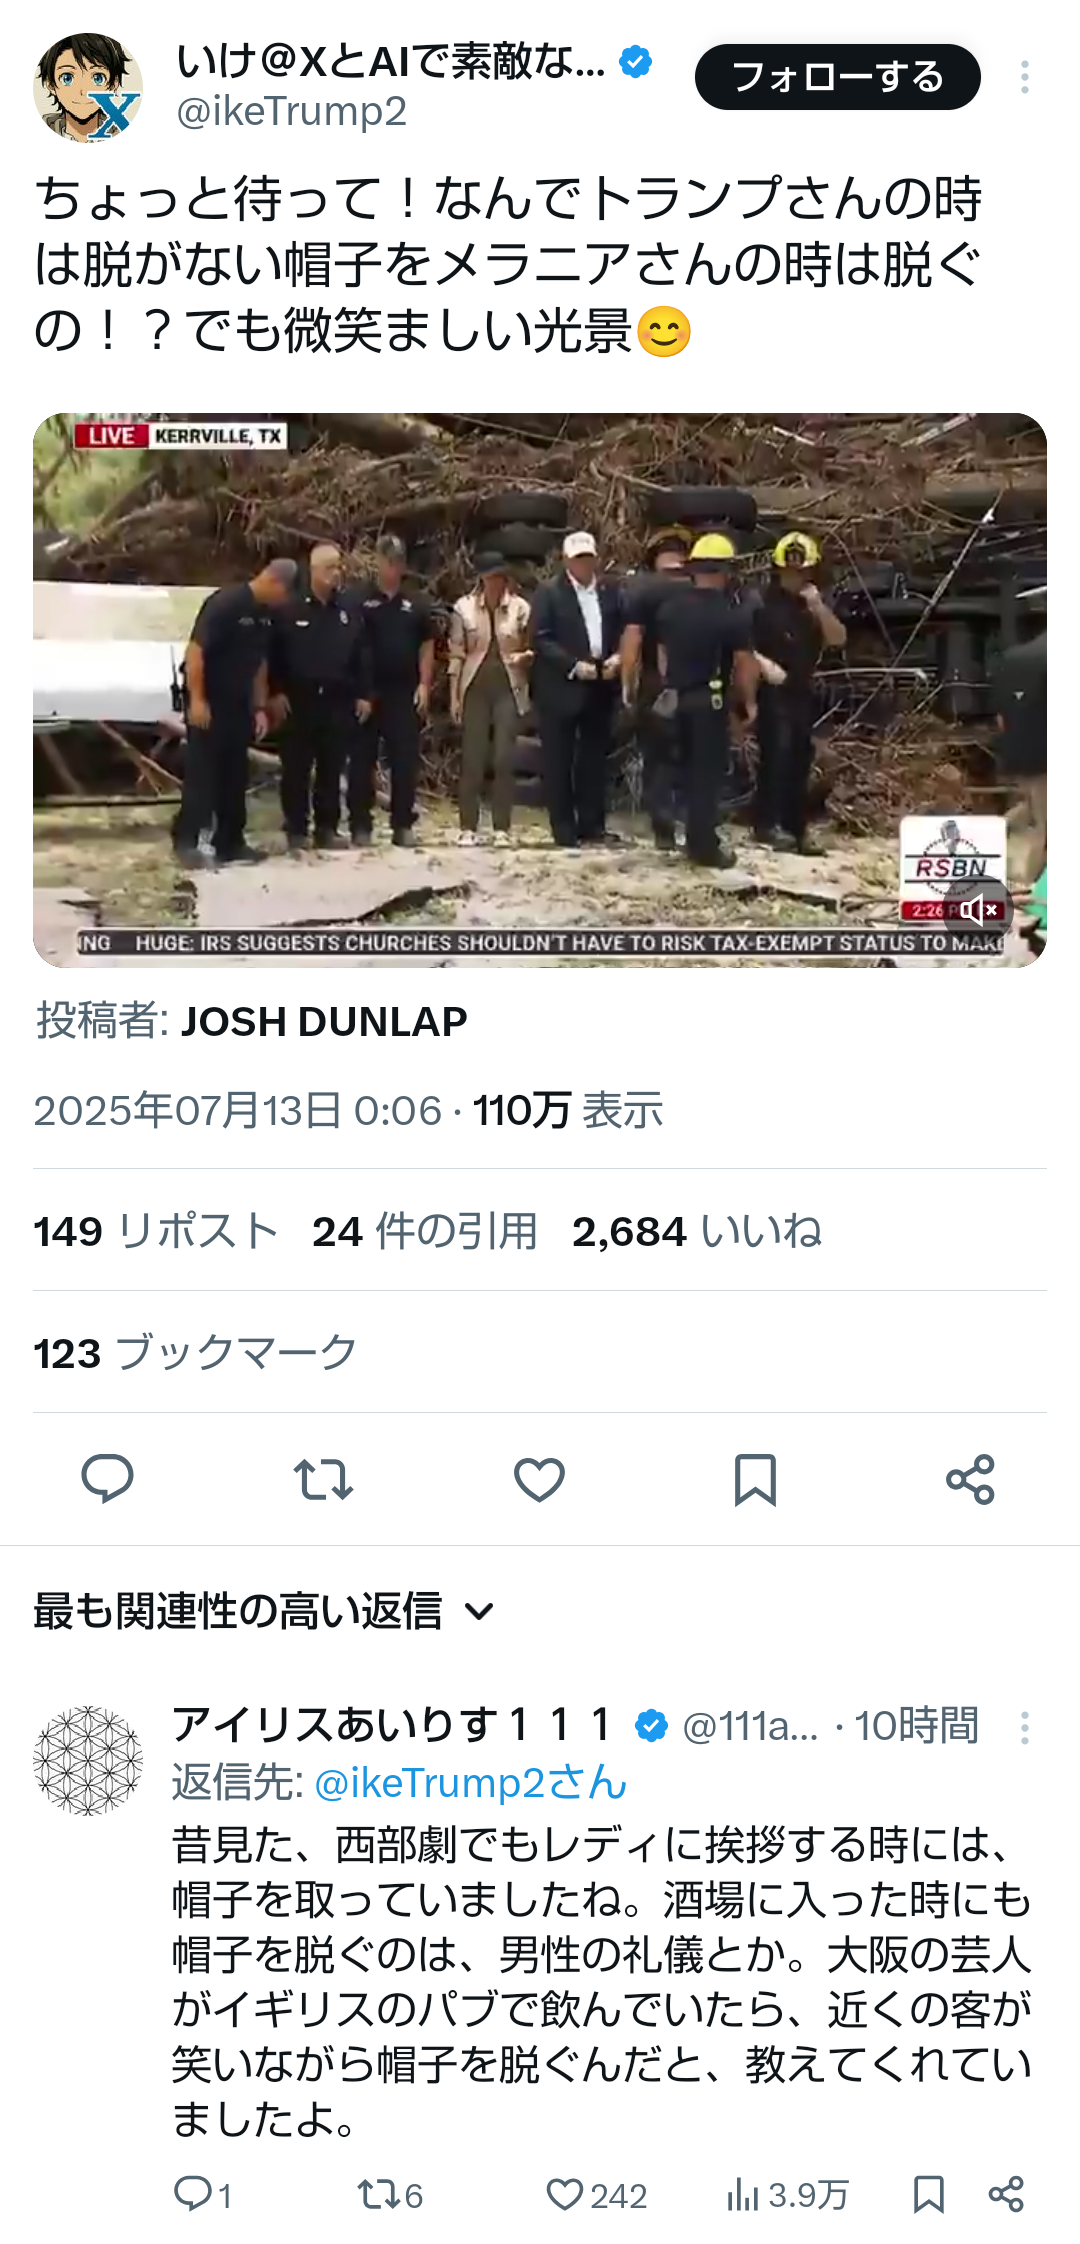Bookmark the reply comment
Viewport: 1080px width, 2244px height.
coord(929,2194)
